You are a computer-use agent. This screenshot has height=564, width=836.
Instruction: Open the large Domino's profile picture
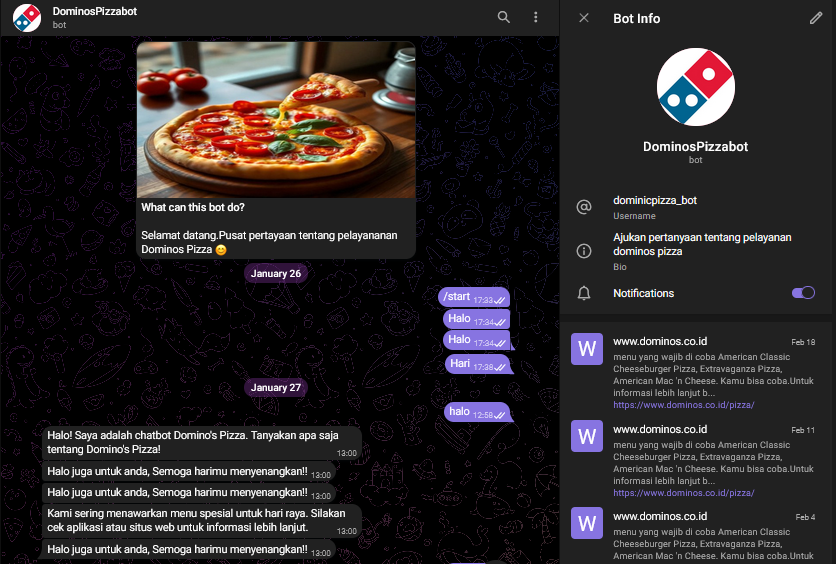click(x=695, y=86)
